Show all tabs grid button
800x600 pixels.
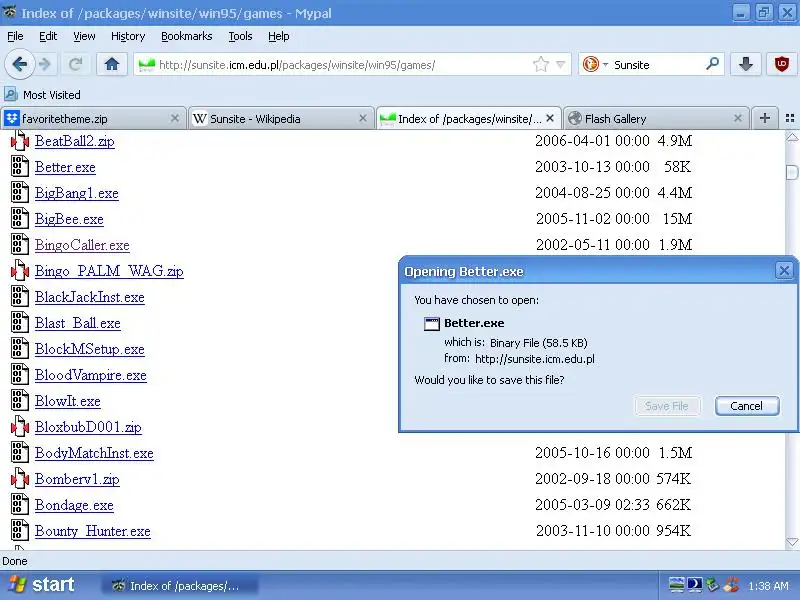pyautogui.click(x=790, y=118)
